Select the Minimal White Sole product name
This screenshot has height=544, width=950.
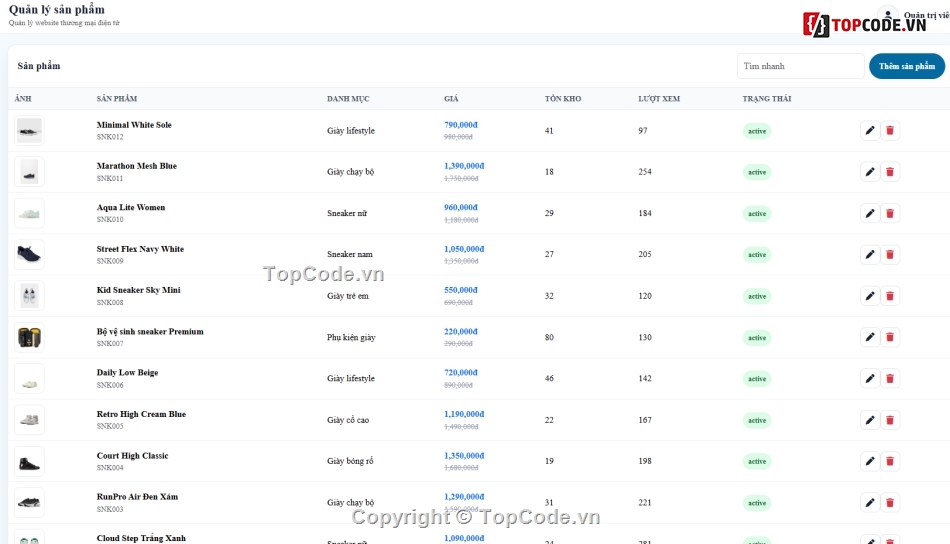pyautogui.click(x=134, y=125)
